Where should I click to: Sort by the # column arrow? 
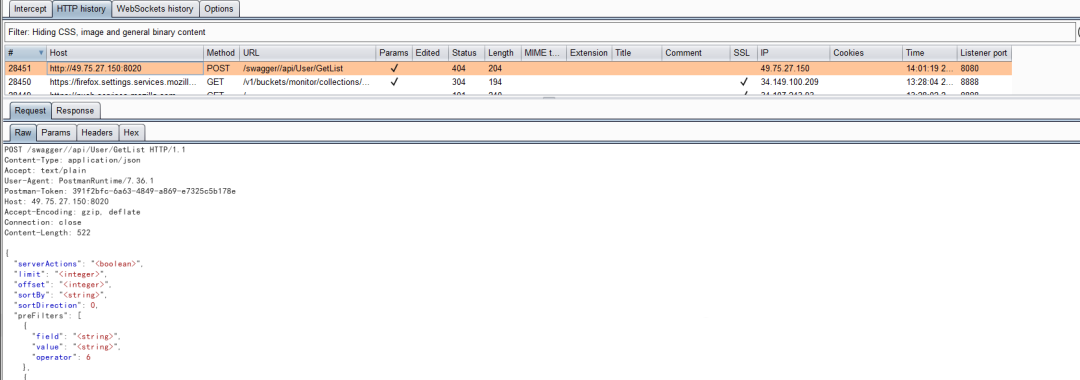click(41, 53)
